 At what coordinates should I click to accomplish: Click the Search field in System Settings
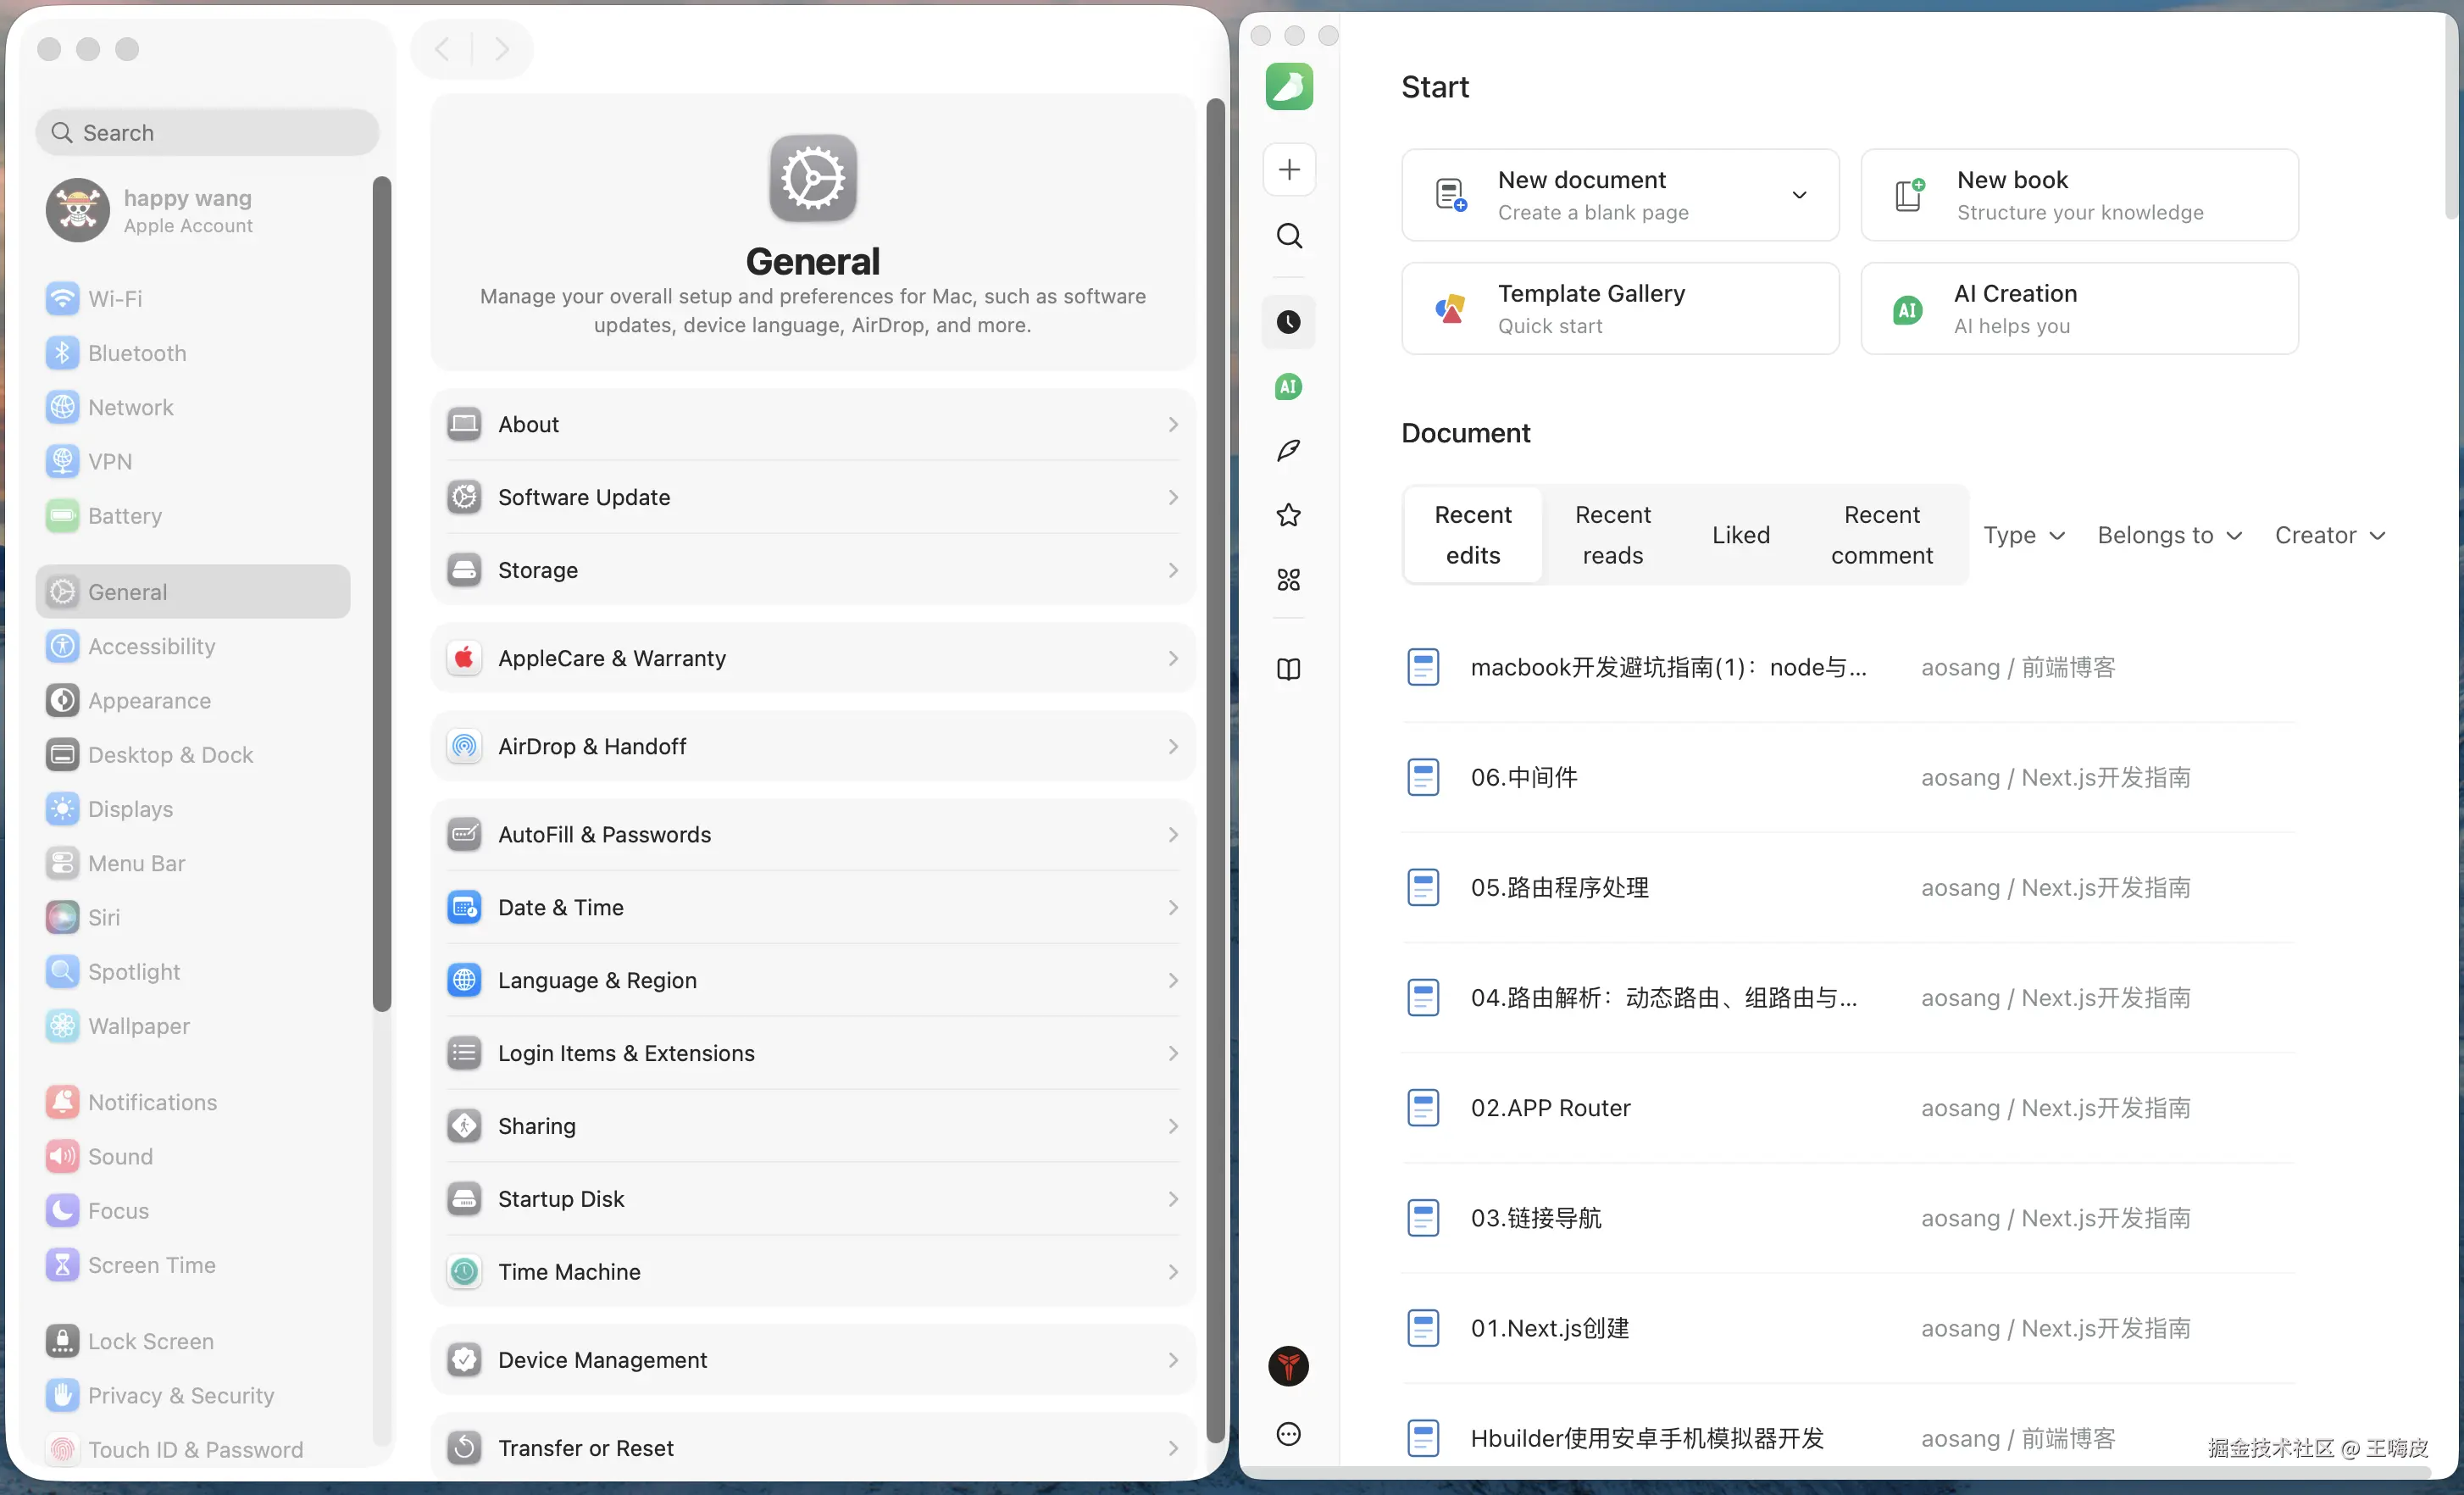click(x=206, y=131)
